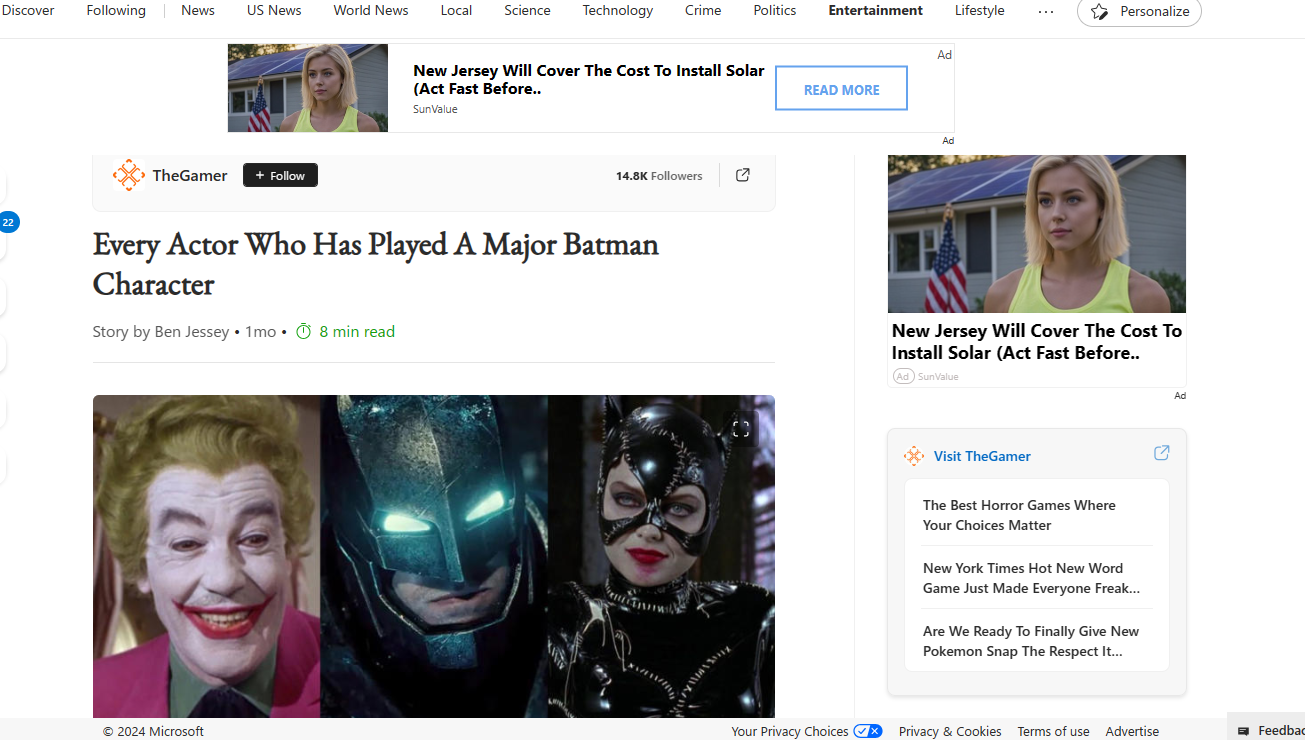1305x740 pixels.
Task: Open the Science category
Action: [x=527, y=10]
